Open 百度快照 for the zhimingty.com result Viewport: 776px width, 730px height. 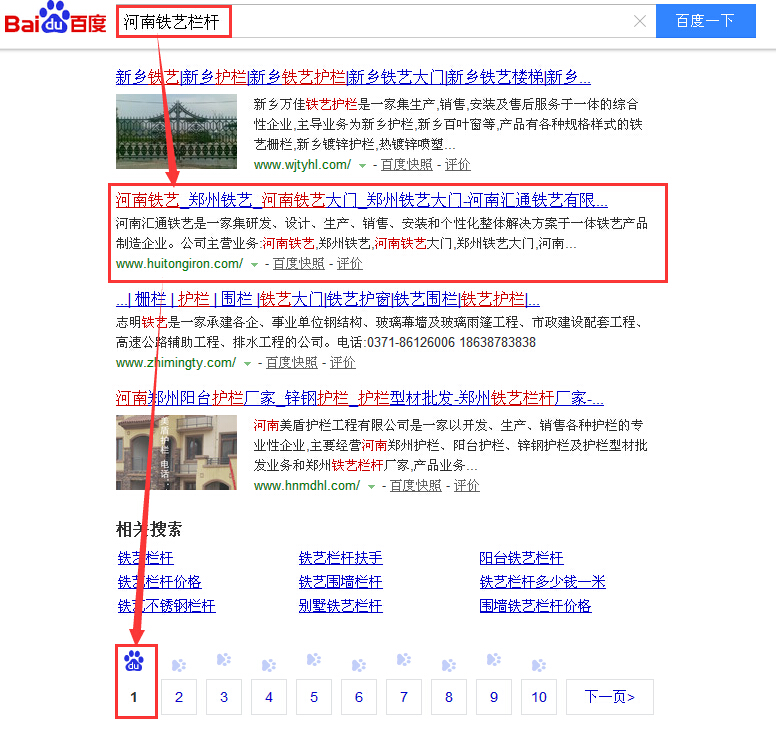click(291, 363)
